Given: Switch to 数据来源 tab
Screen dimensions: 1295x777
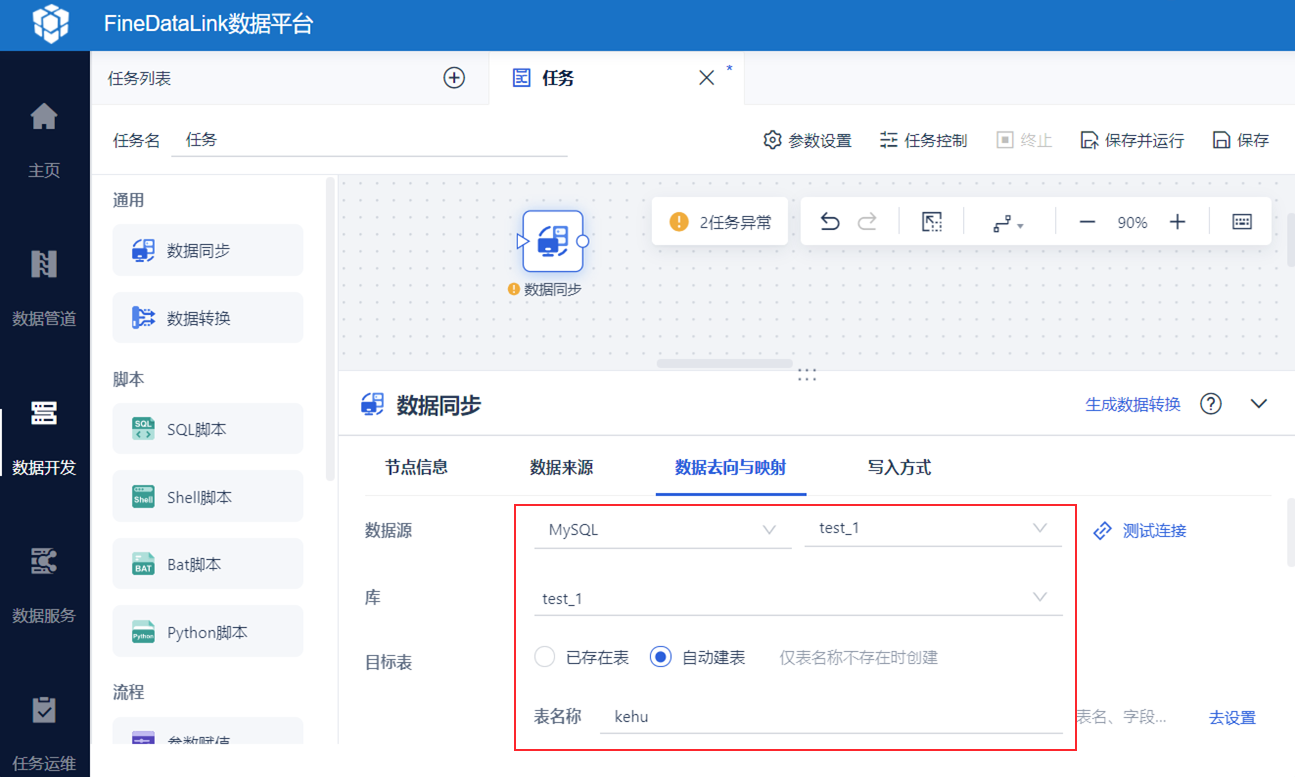Looking at the screenshot, I should [562, 467].
